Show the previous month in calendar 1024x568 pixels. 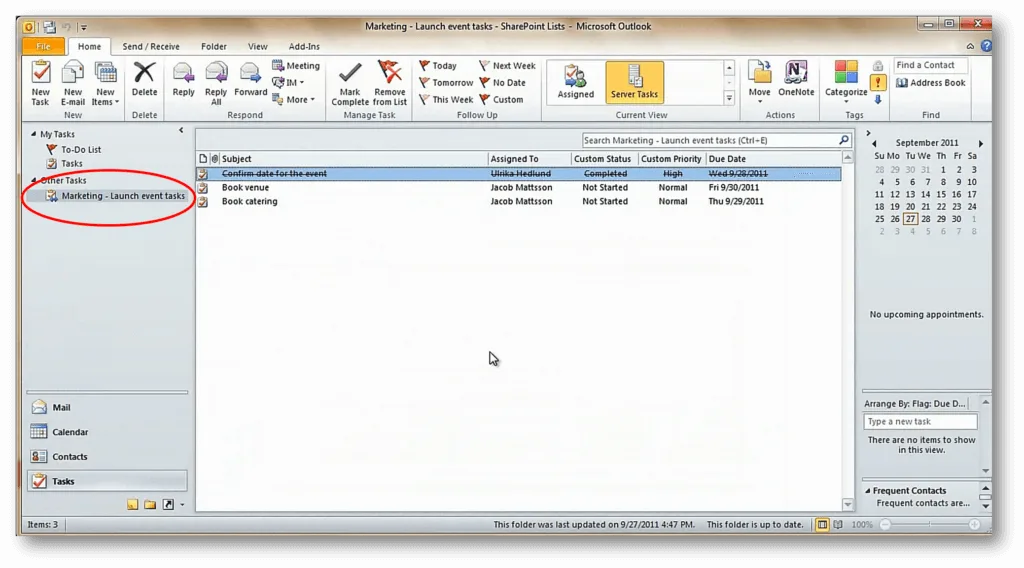point(874,143)
